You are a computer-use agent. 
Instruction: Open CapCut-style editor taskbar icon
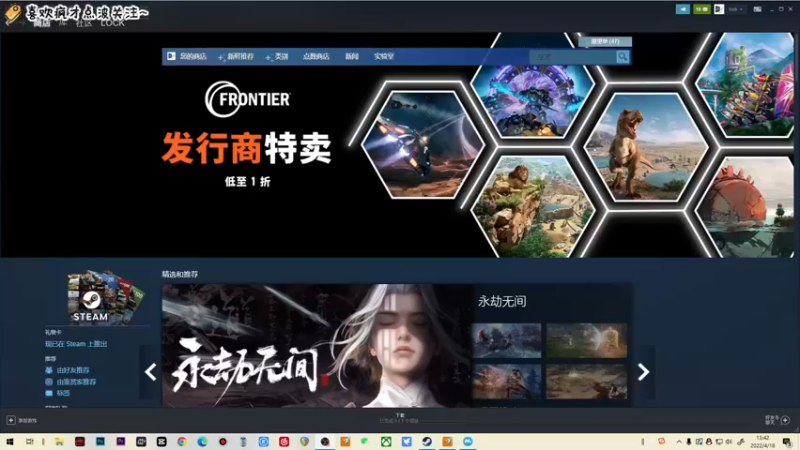point(161,441)
